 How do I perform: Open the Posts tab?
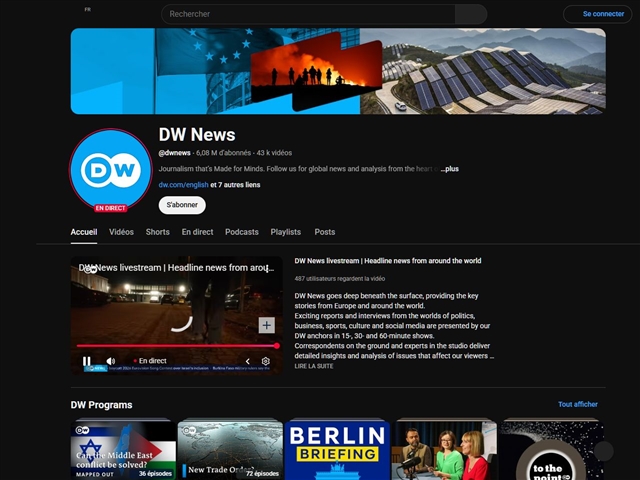click(x=324, y=232)
